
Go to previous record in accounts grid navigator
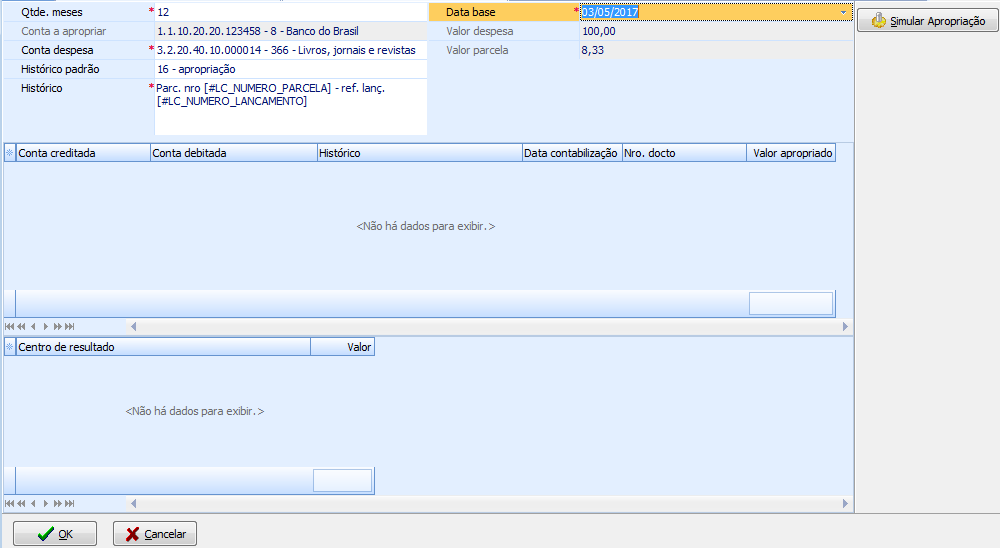coord(33,327)
